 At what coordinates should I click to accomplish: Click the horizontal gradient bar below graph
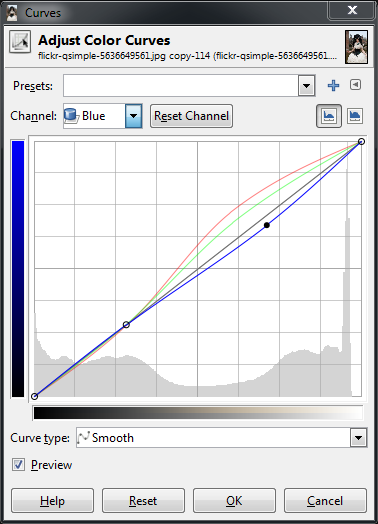(198, 413)
